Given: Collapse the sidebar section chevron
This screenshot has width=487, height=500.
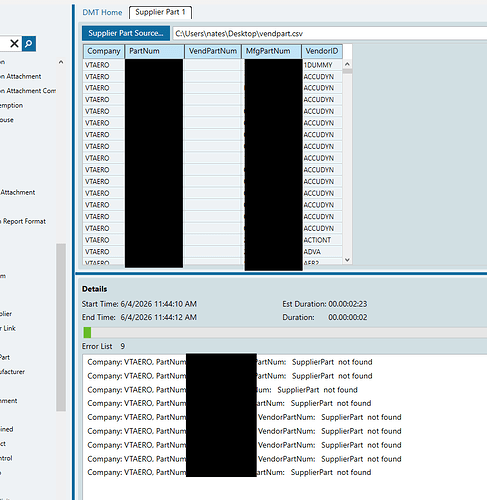Looking at the screenshot, I should (x=61, y=62).
